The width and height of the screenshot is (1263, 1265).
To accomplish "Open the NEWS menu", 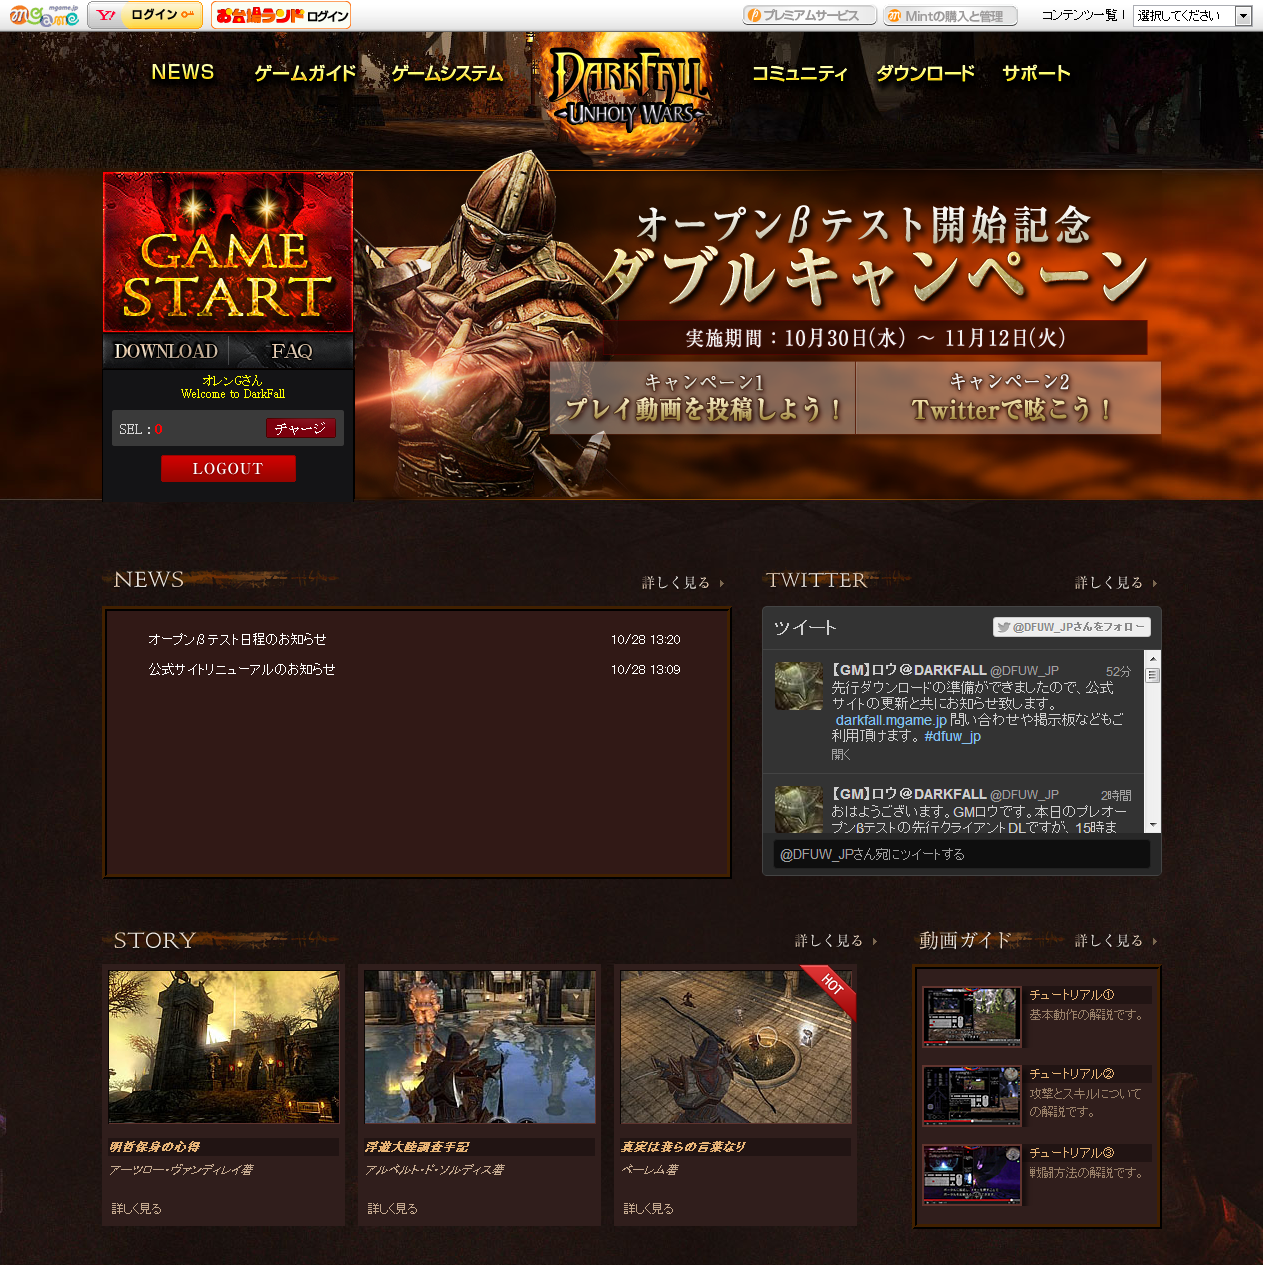I will pos(183,72).
